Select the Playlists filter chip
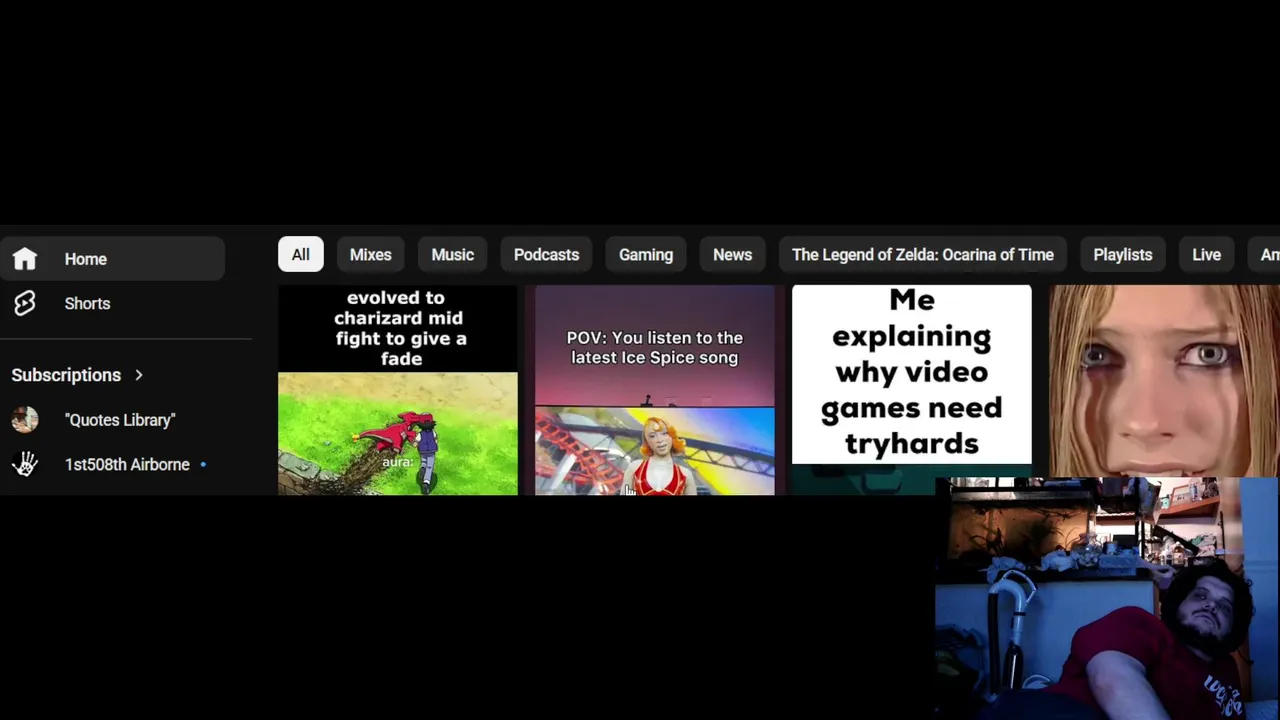The width and height of the screenshot is (1280, 720). click(1123, 255)
